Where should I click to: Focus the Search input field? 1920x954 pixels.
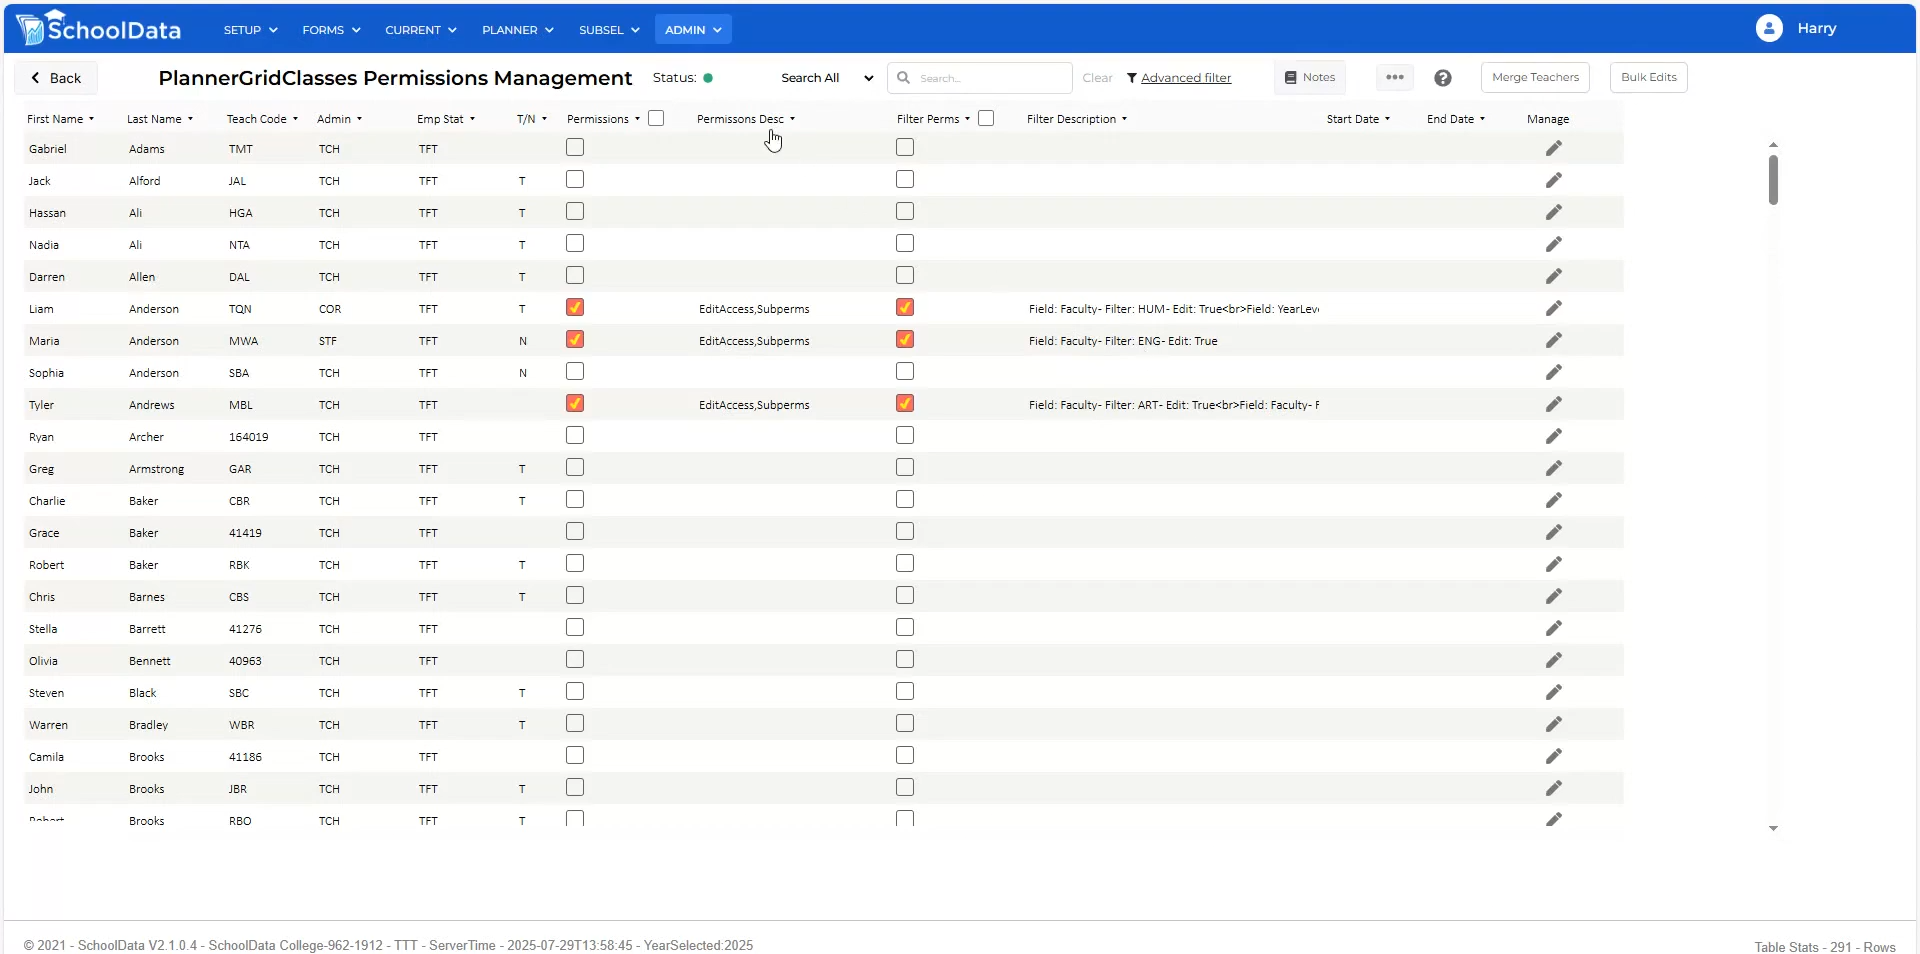(x=980, y=78)
